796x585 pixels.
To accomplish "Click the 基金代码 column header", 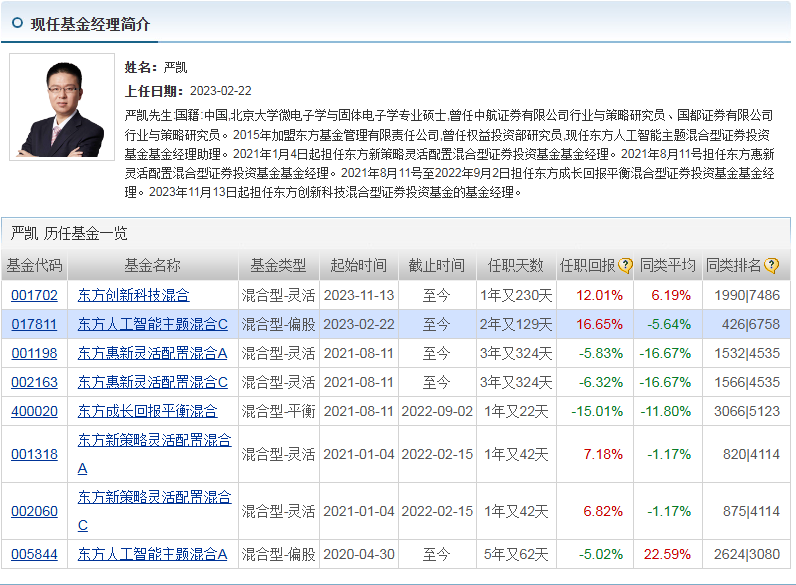I will (35, 265).
